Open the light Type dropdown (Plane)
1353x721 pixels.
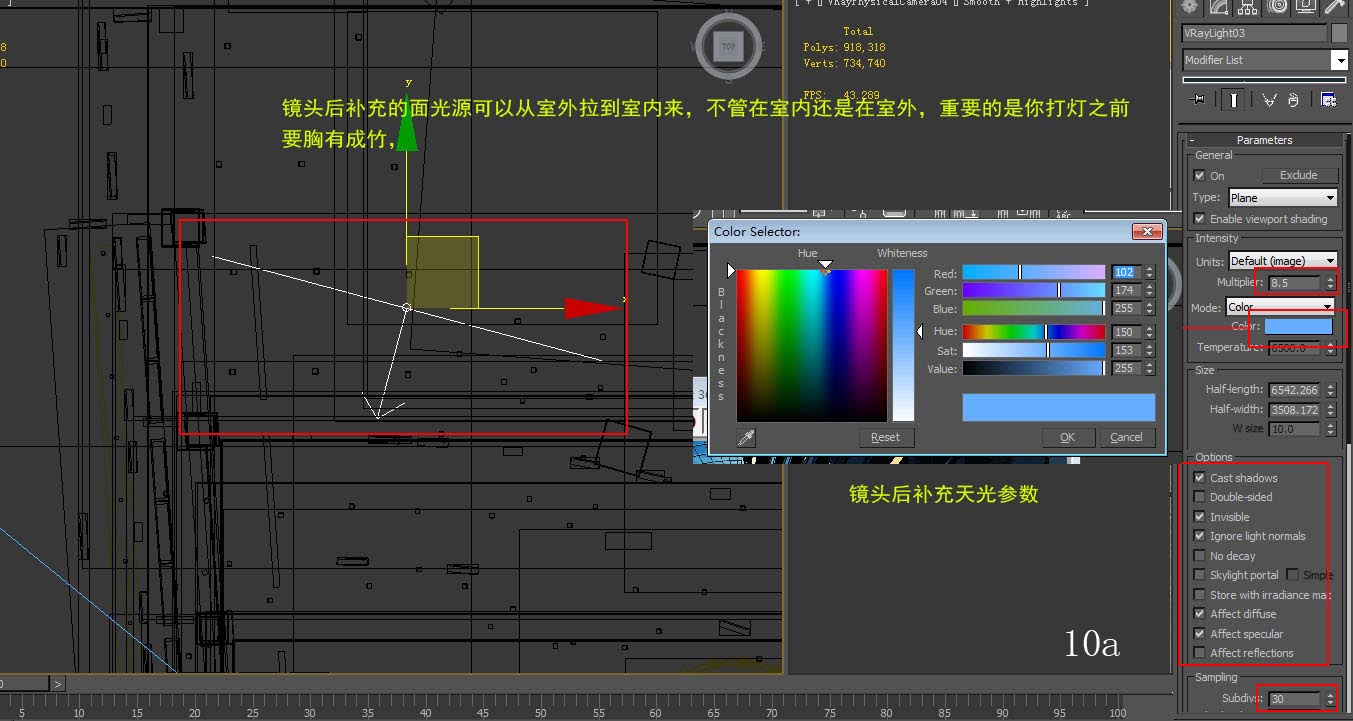tap(1282, 198)
